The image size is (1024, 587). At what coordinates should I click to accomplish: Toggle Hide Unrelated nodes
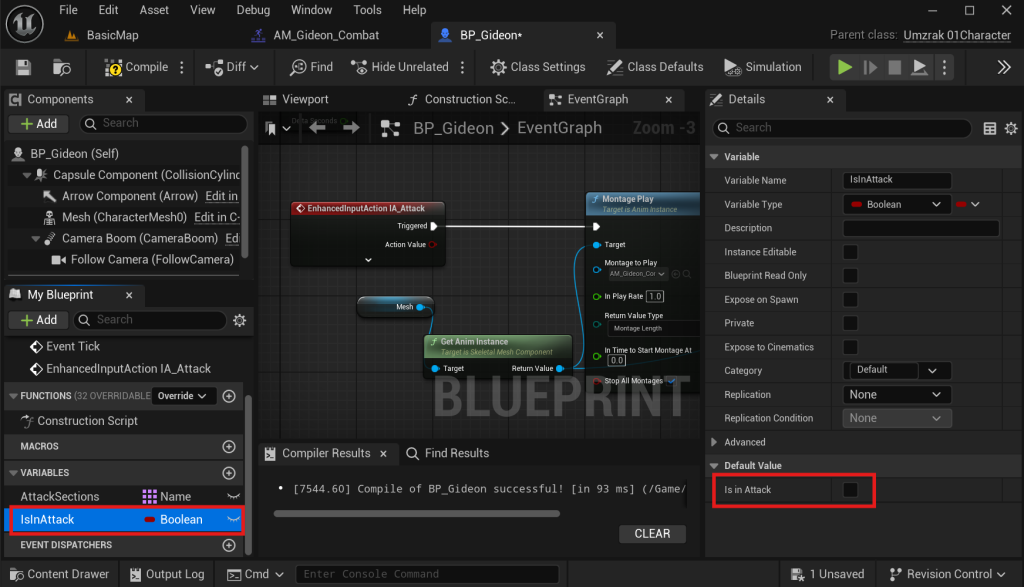pos(400,67)
